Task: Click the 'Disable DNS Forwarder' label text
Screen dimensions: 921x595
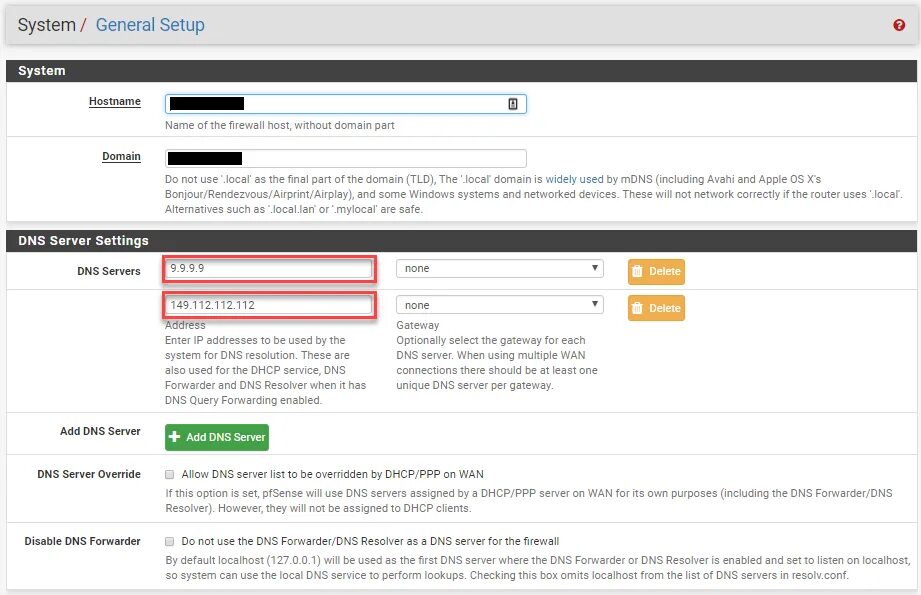Action: coord(82,541)
